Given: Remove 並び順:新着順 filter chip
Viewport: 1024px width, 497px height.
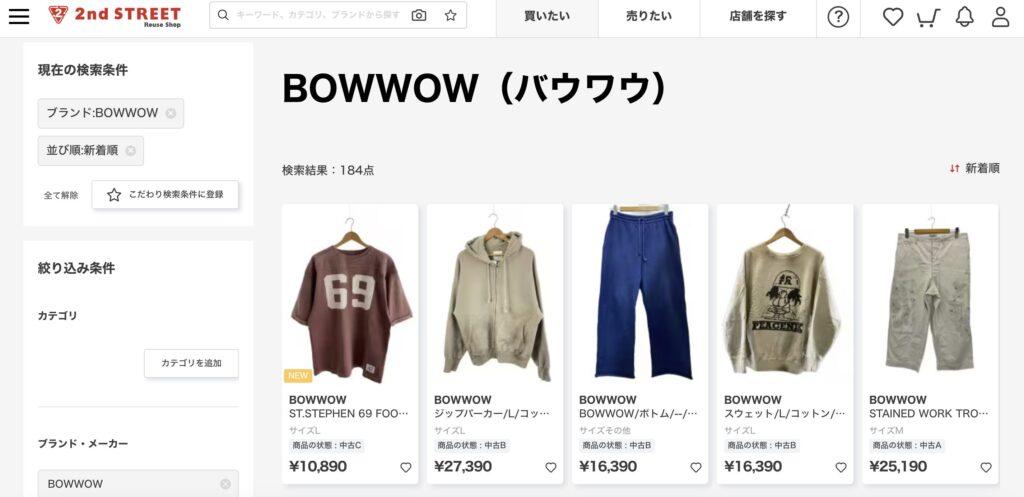Looking at the screenshot, I should click(131, 151).
